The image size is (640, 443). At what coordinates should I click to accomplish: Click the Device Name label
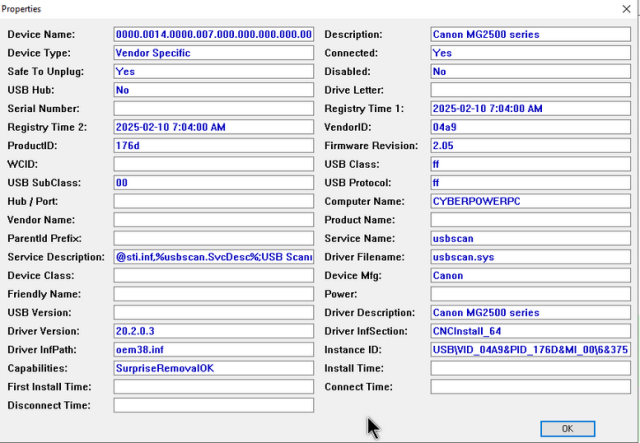[41, 34]
